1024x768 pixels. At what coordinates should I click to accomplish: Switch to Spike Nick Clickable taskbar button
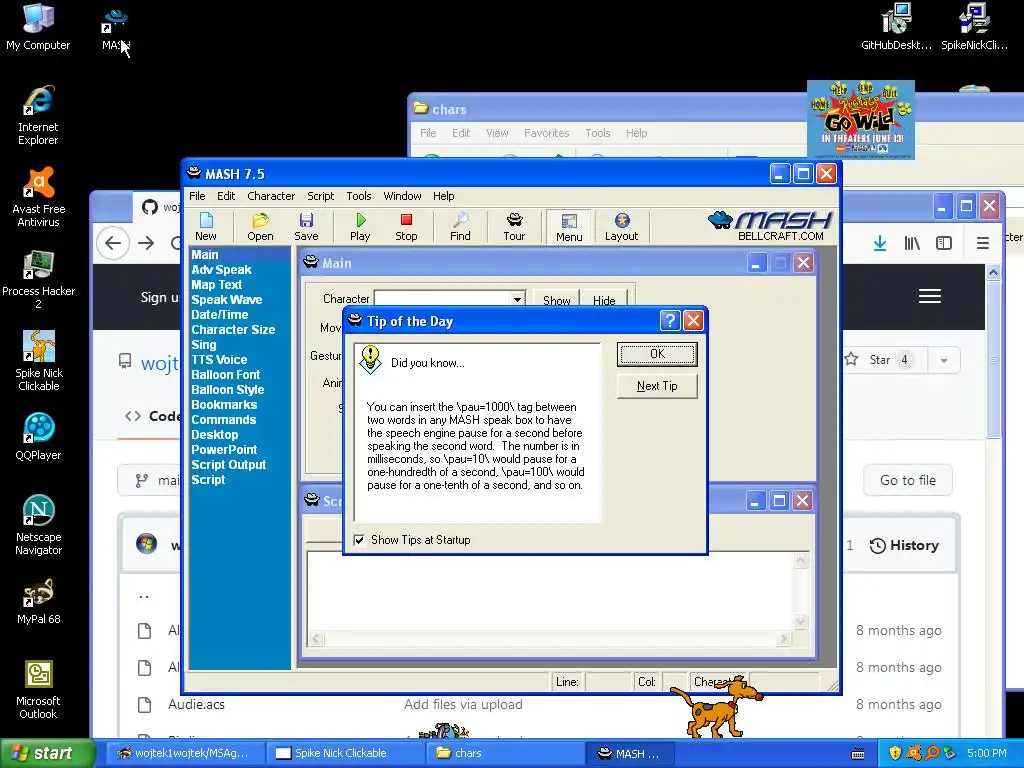click(x=345, y=753)
